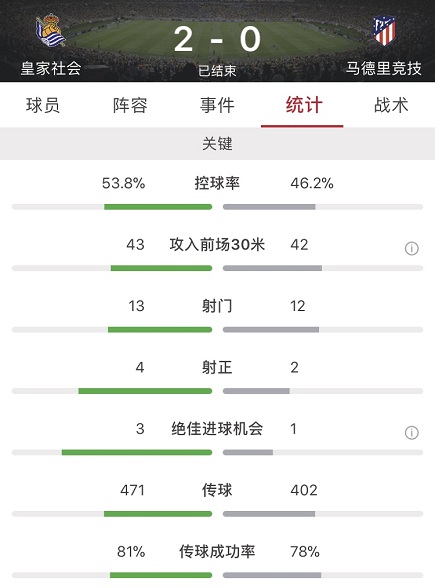Switch to the 球员 tab

point(43,105)
